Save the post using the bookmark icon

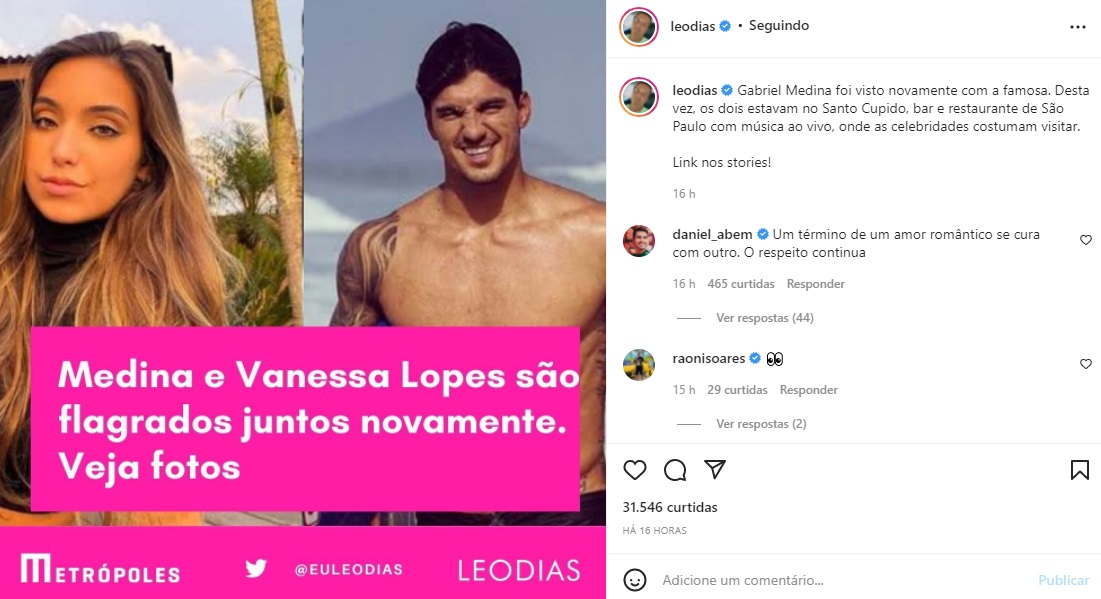(1079, 470)
